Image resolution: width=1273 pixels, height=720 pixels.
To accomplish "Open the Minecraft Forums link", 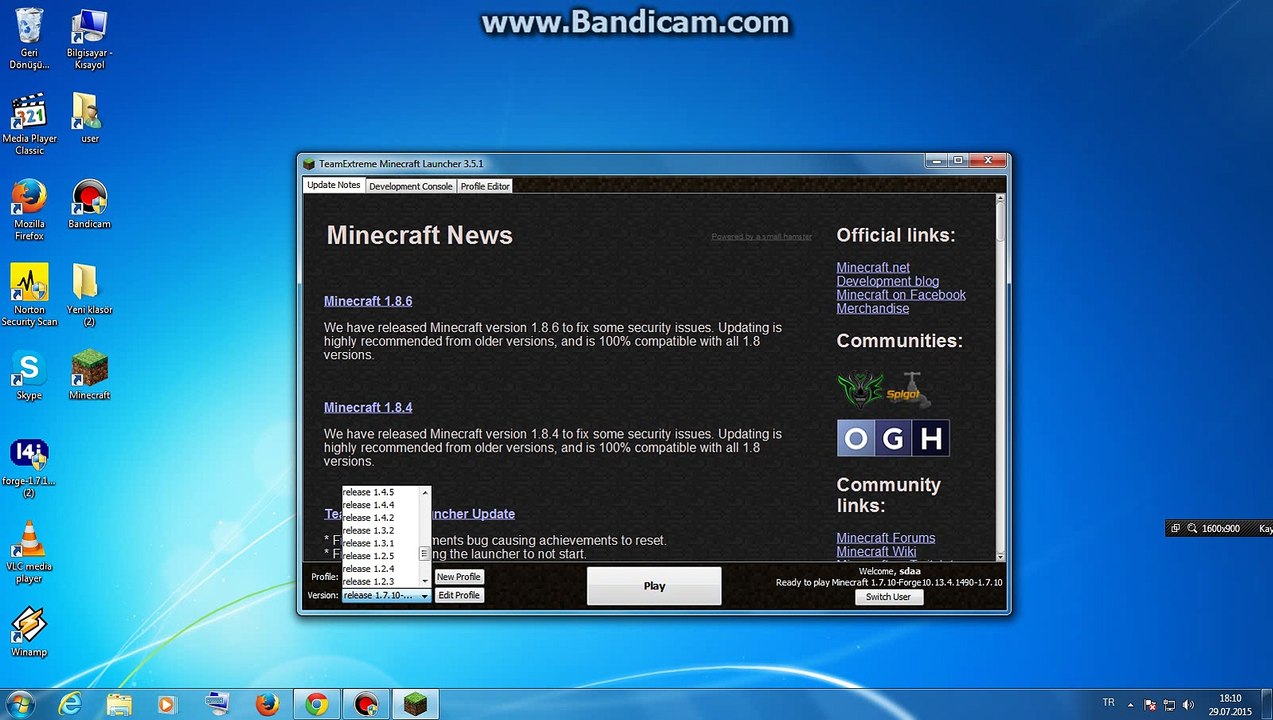I will point(886,538).
